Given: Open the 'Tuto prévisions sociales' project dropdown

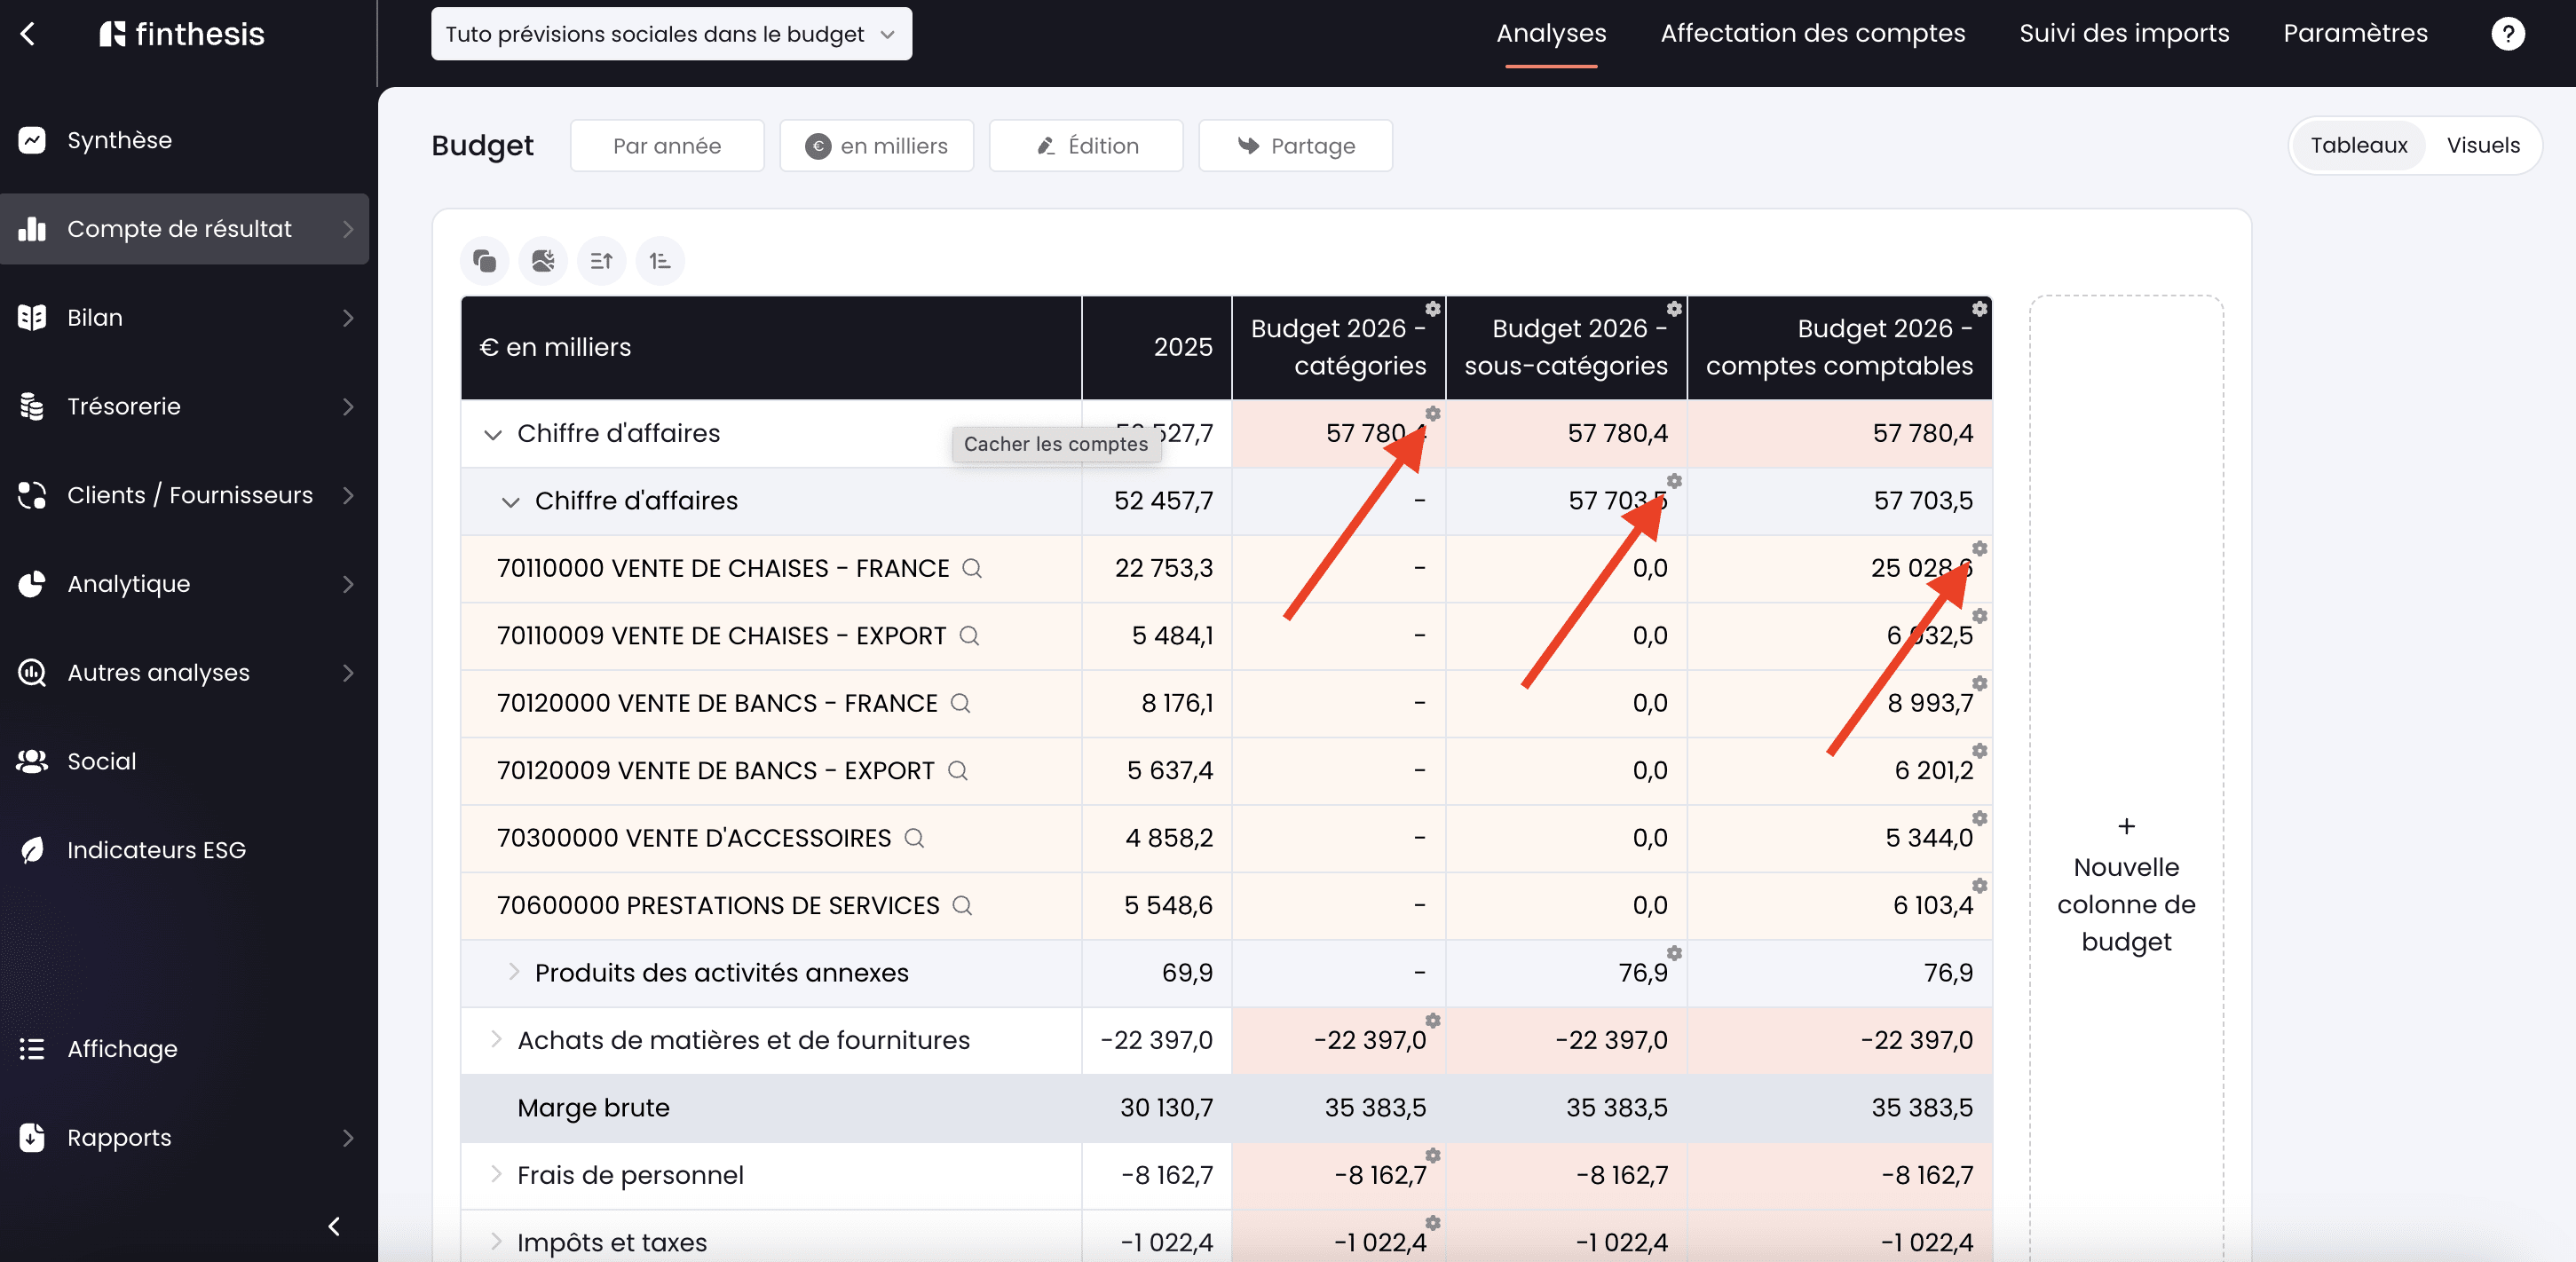Looking at the screenshot, I should [x=671, y=34].
